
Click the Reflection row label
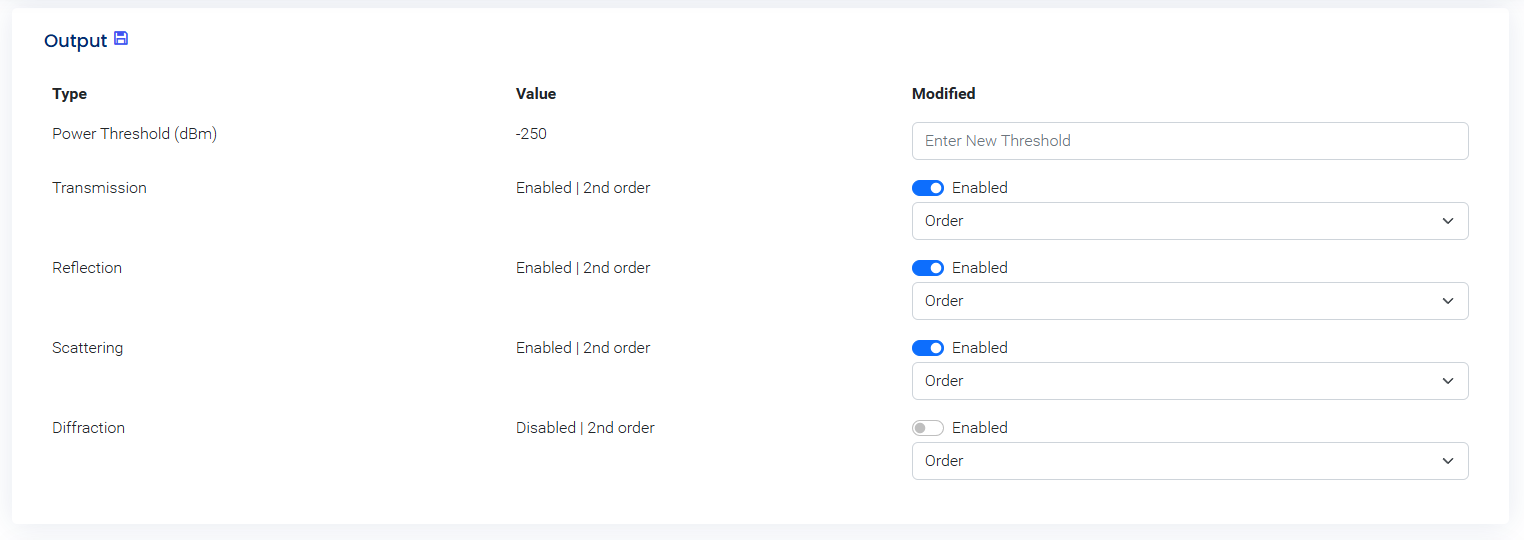pyautogui.click(x=87, y=268)
